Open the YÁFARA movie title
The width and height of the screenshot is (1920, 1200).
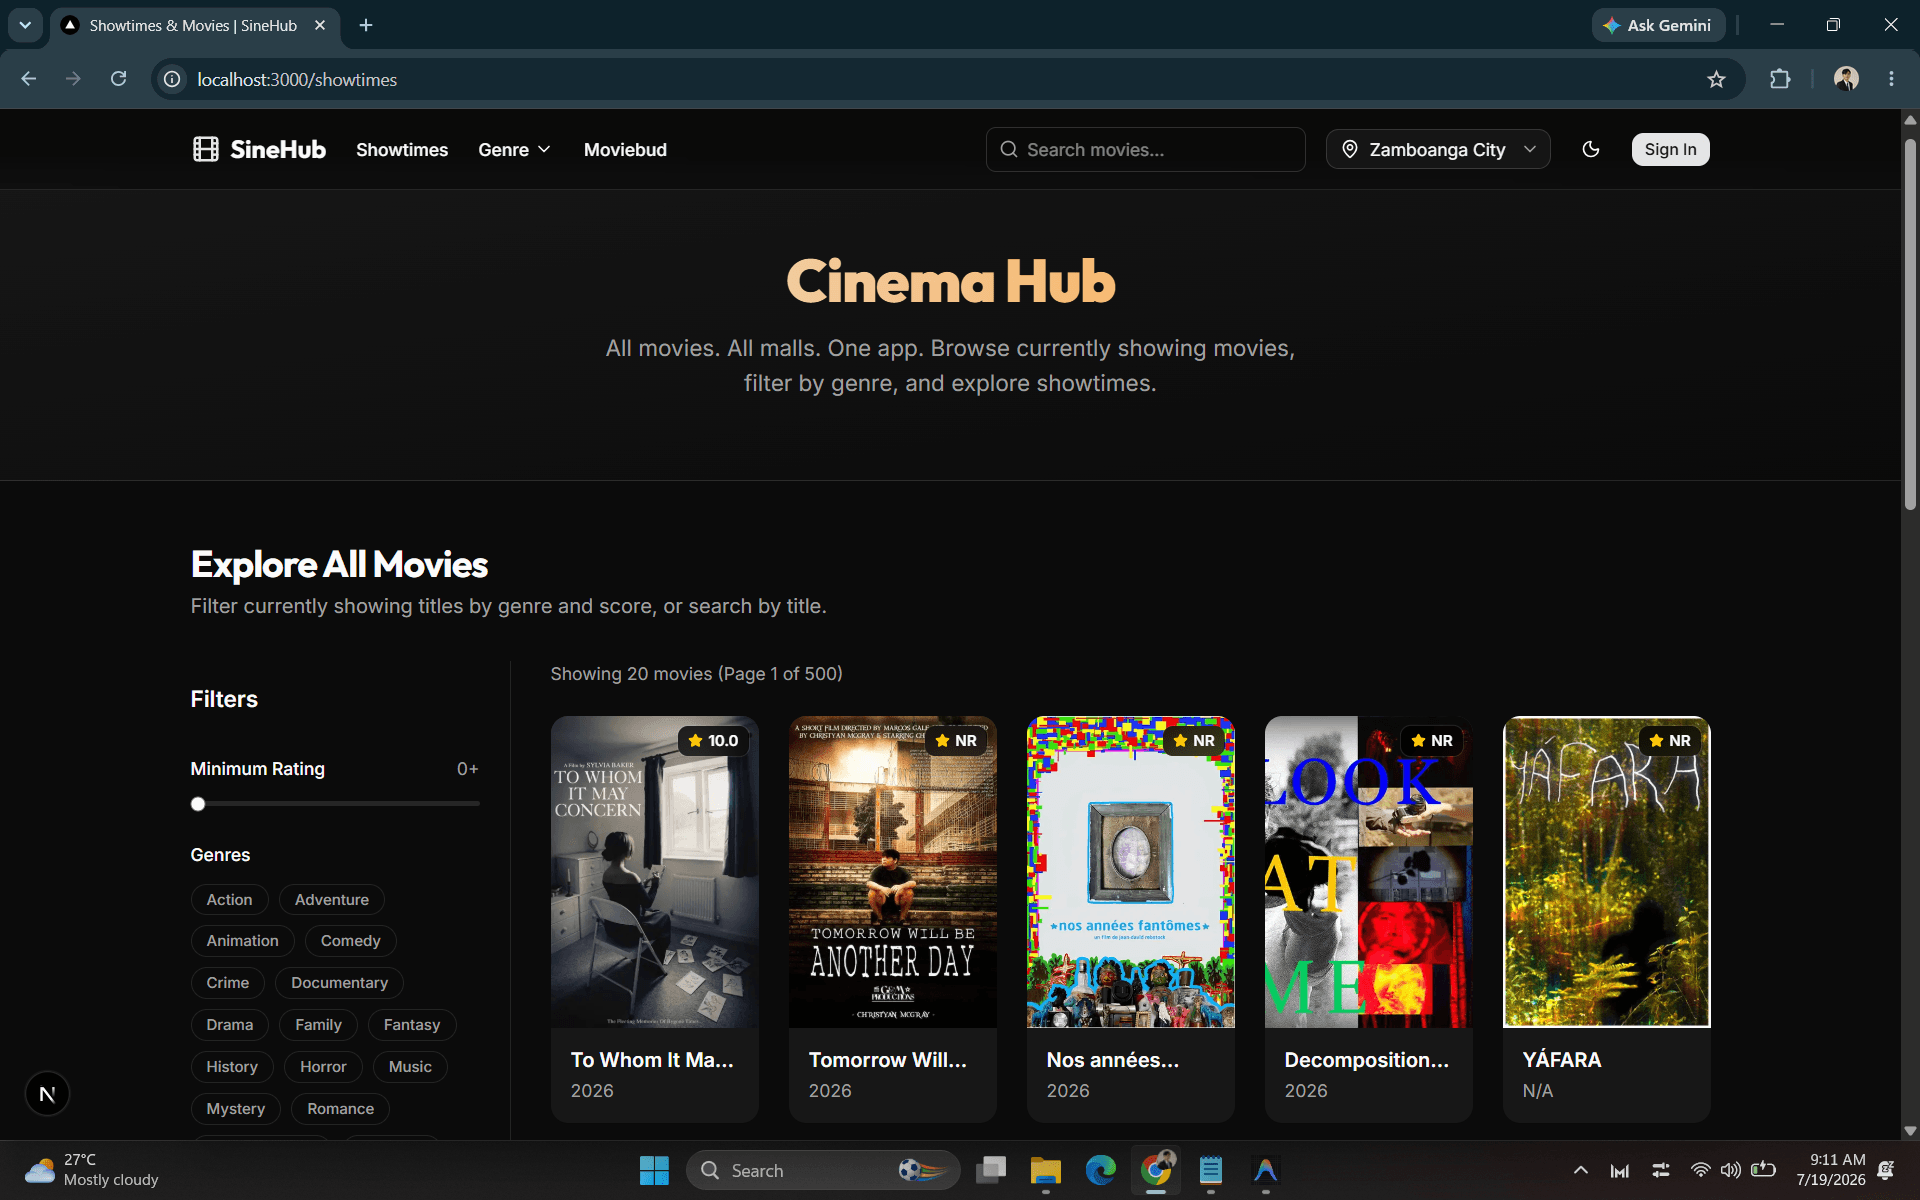(1561, 1060)
